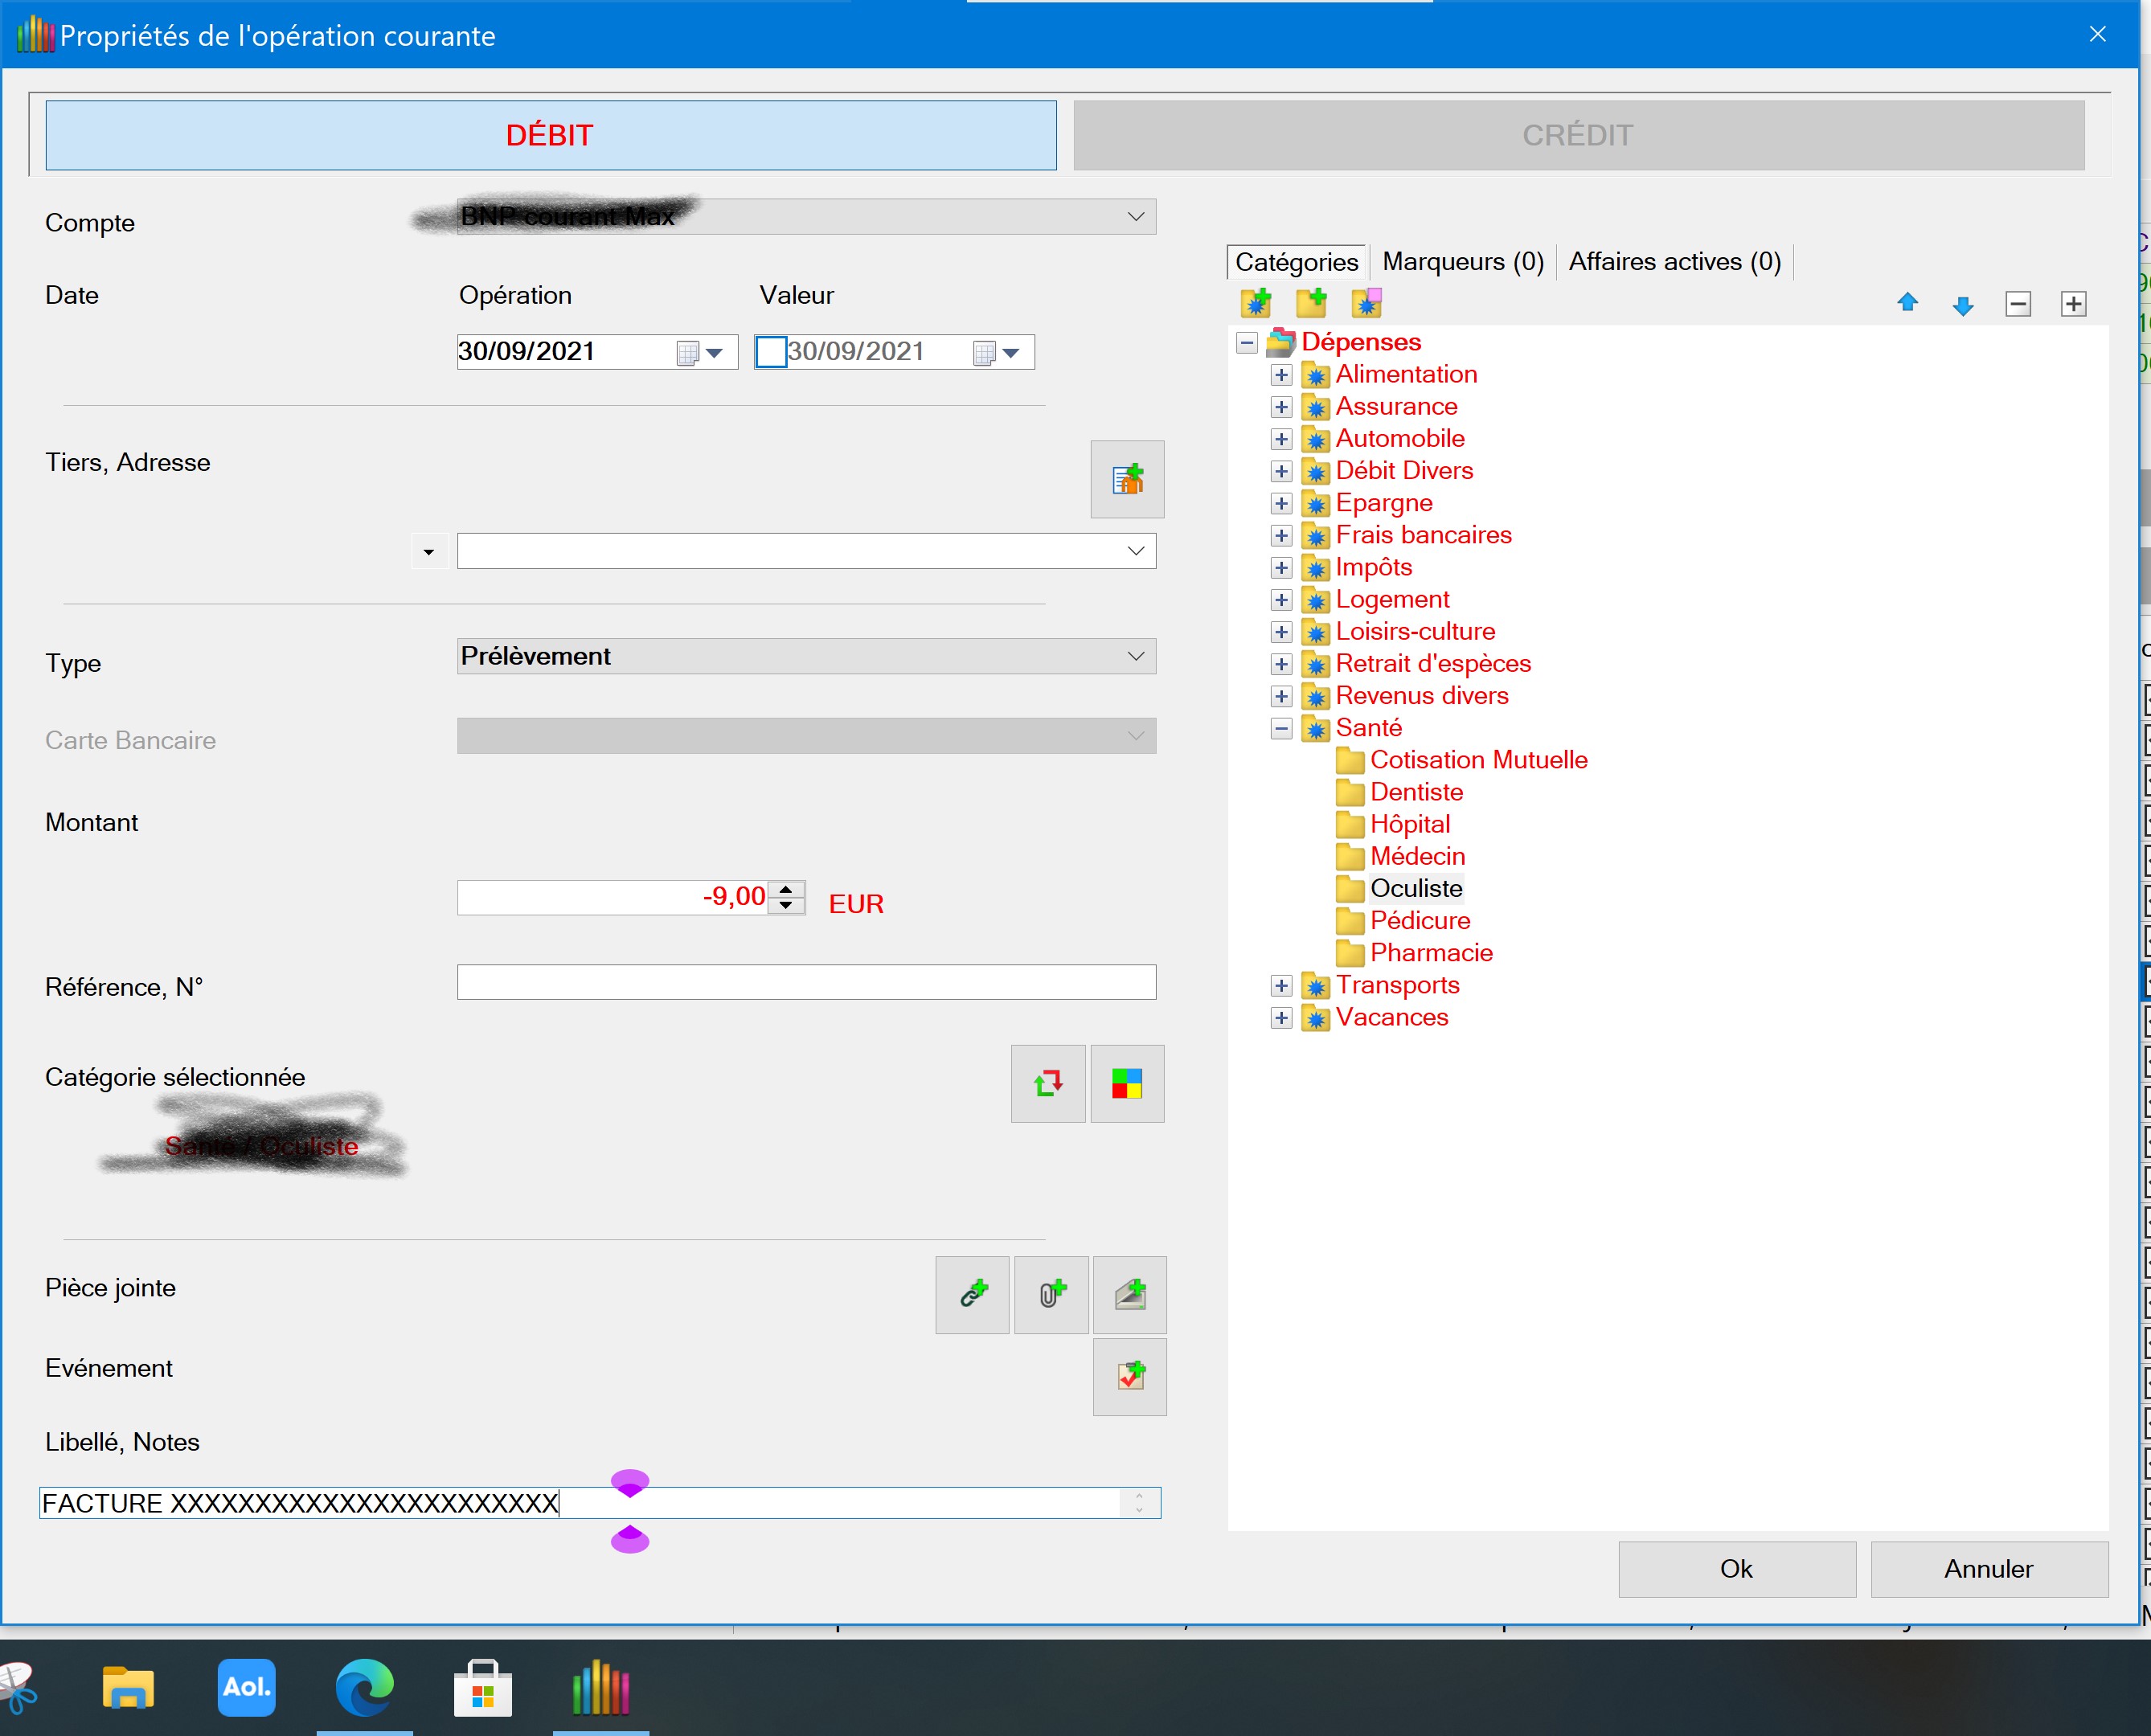Switch to the Marqueurs (0) tab

pyautogui.click(x=1462, y=262)
